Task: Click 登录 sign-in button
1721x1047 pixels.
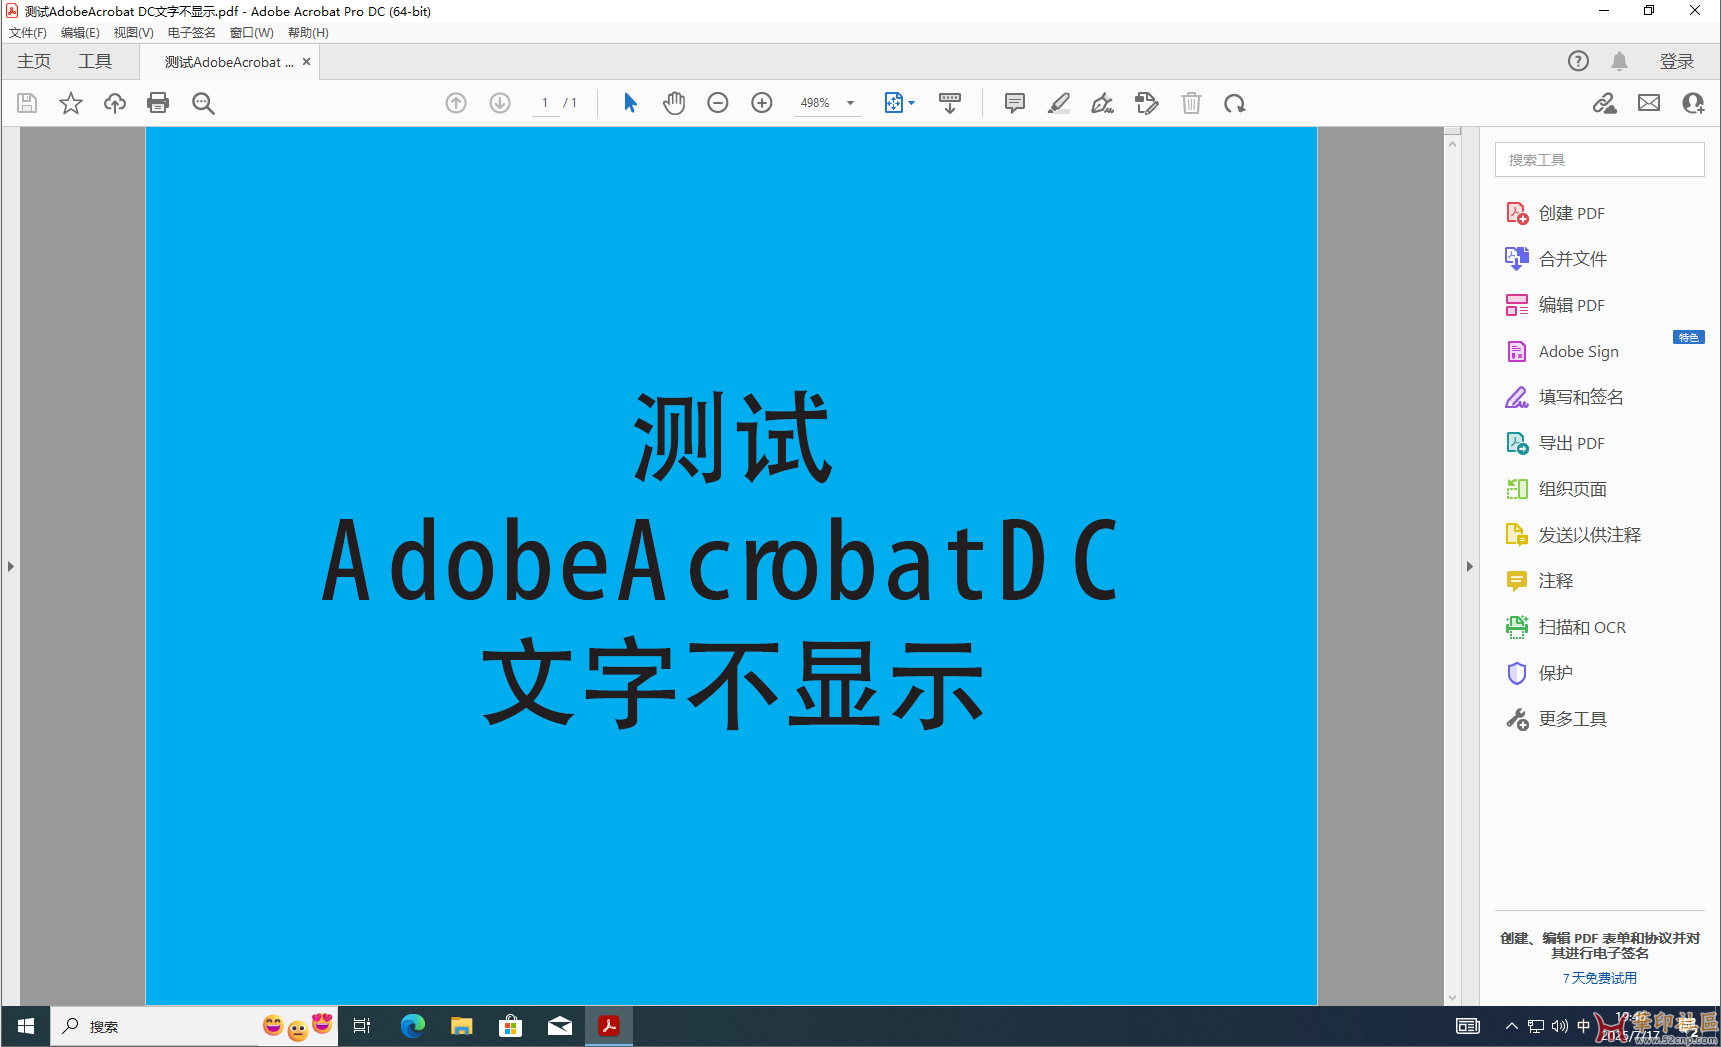Action: [1677, 61]
